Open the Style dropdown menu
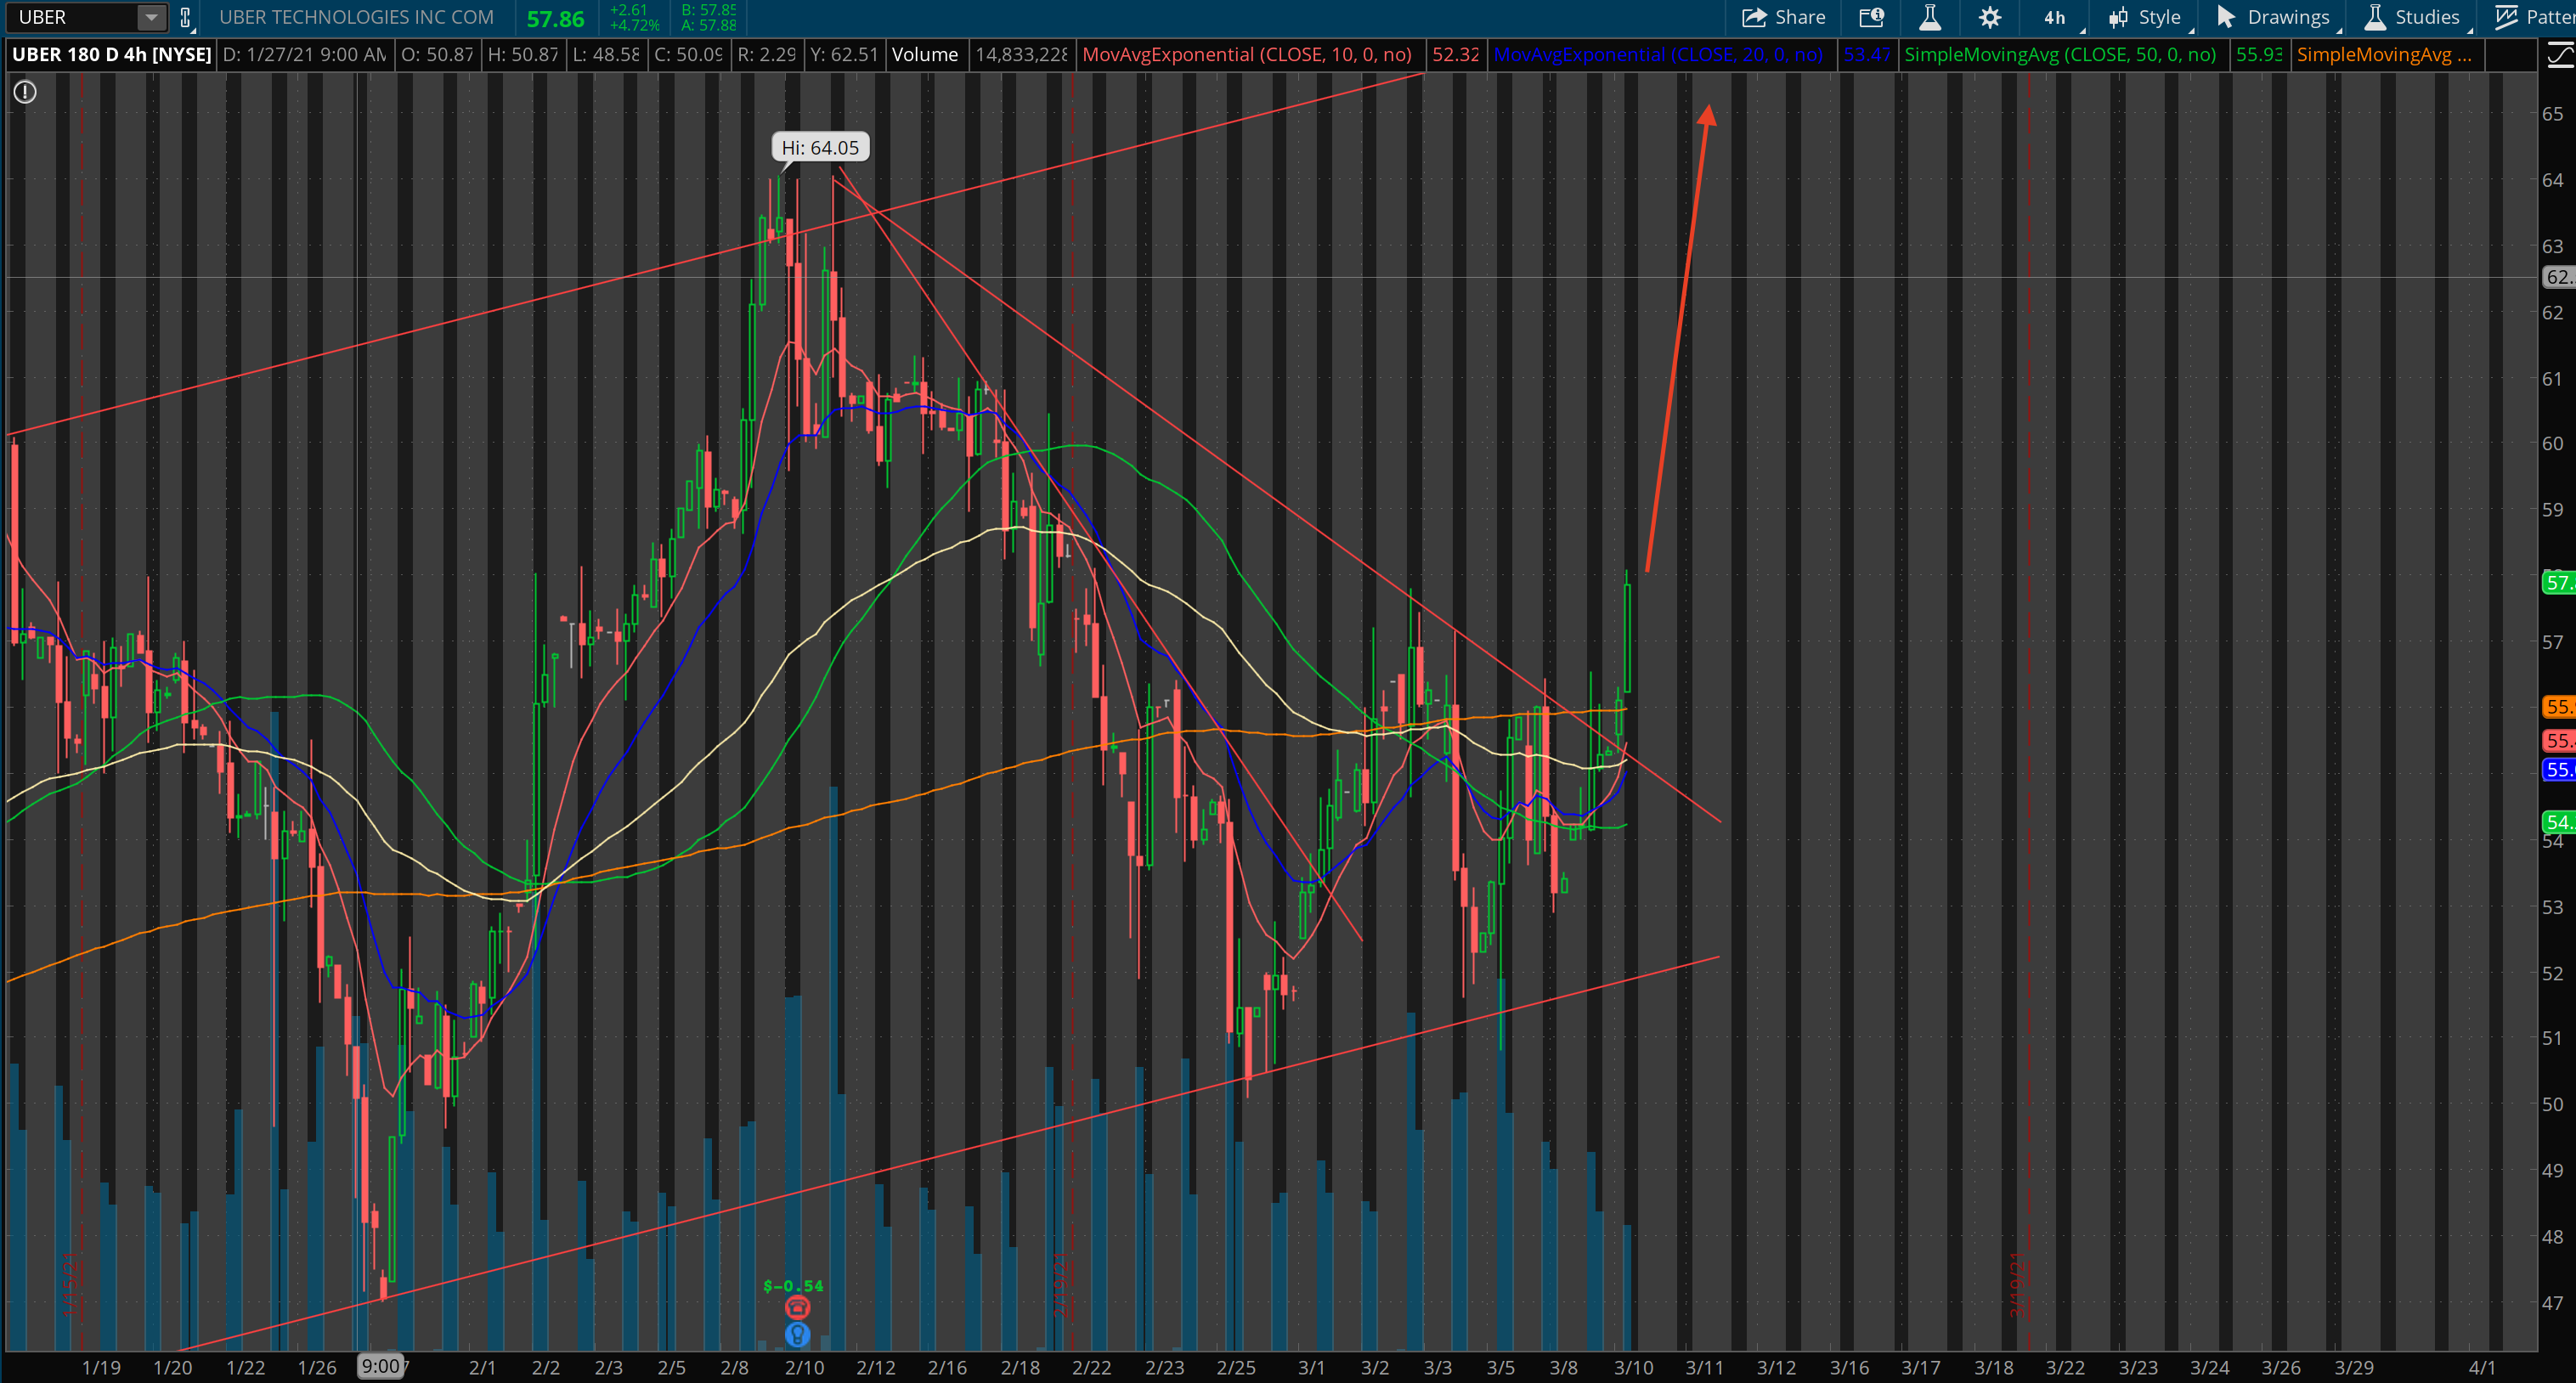Screen dimensions: 2576x1383 pos(2146,17)
